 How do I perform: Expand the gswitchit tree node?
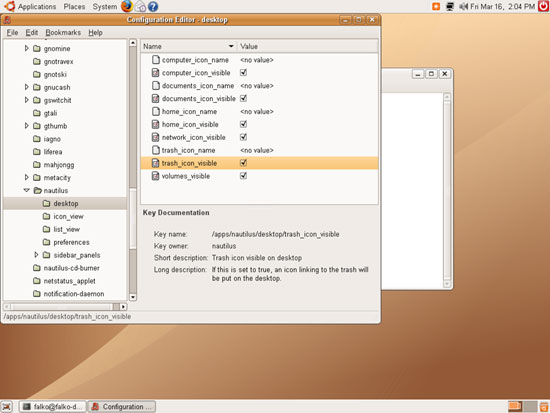coord(27,100)
